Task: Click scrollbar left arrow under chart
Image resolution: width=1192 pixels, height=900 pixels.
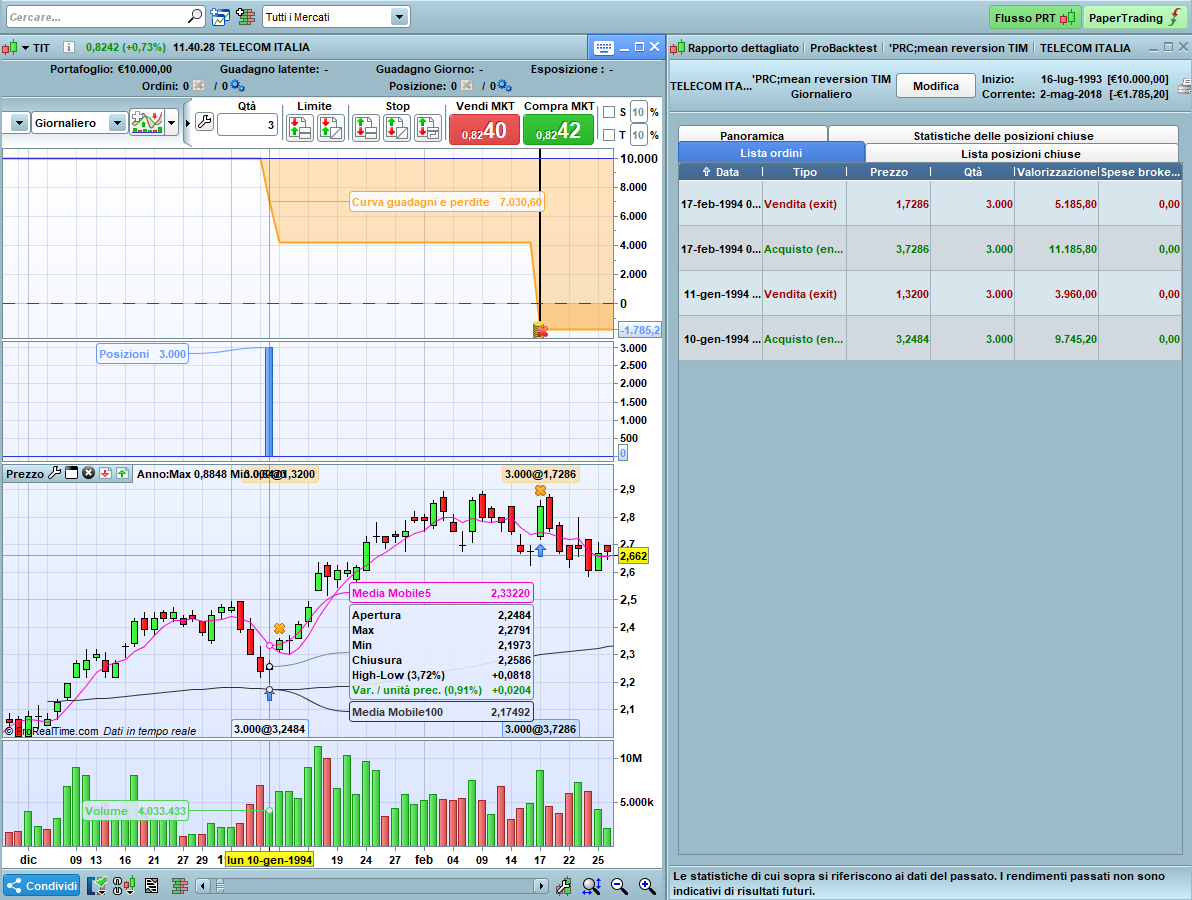Action: (203, 886)
